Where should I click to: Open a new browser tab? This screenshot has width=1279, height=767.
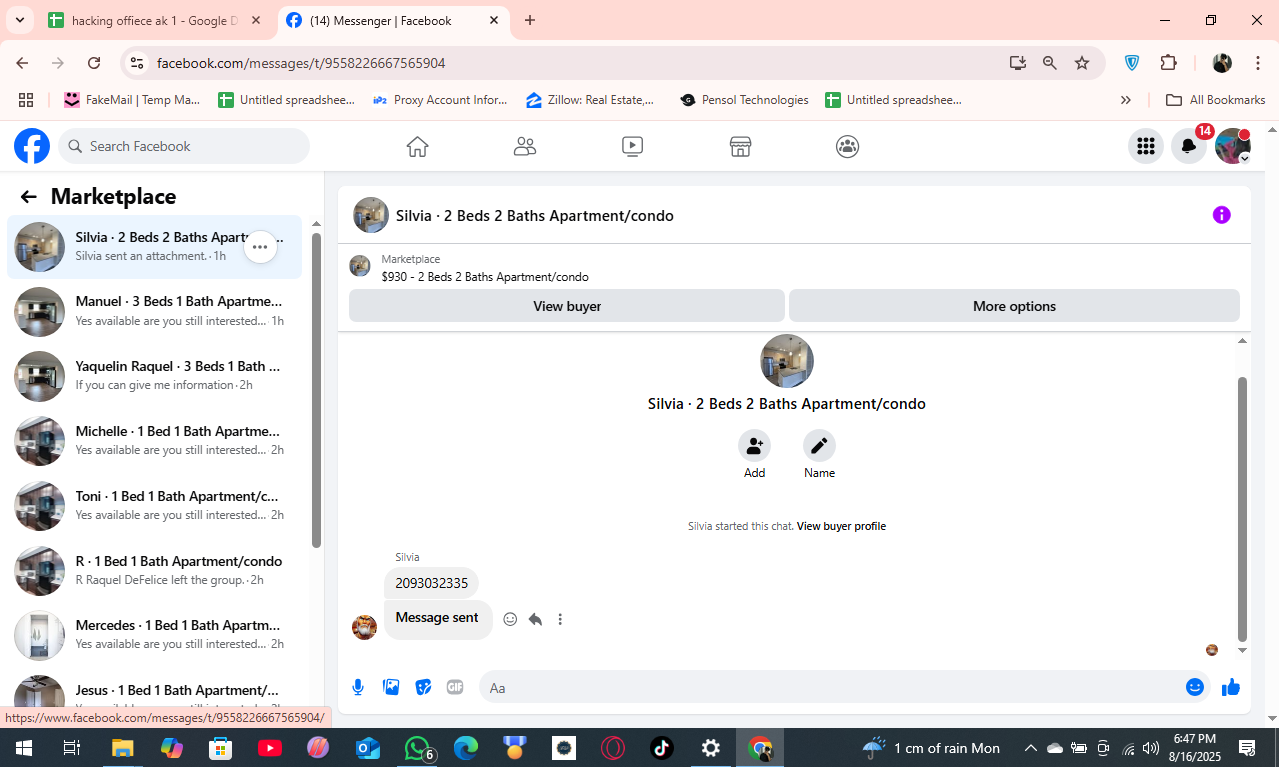pyautogui.click(x=530, y=20)
